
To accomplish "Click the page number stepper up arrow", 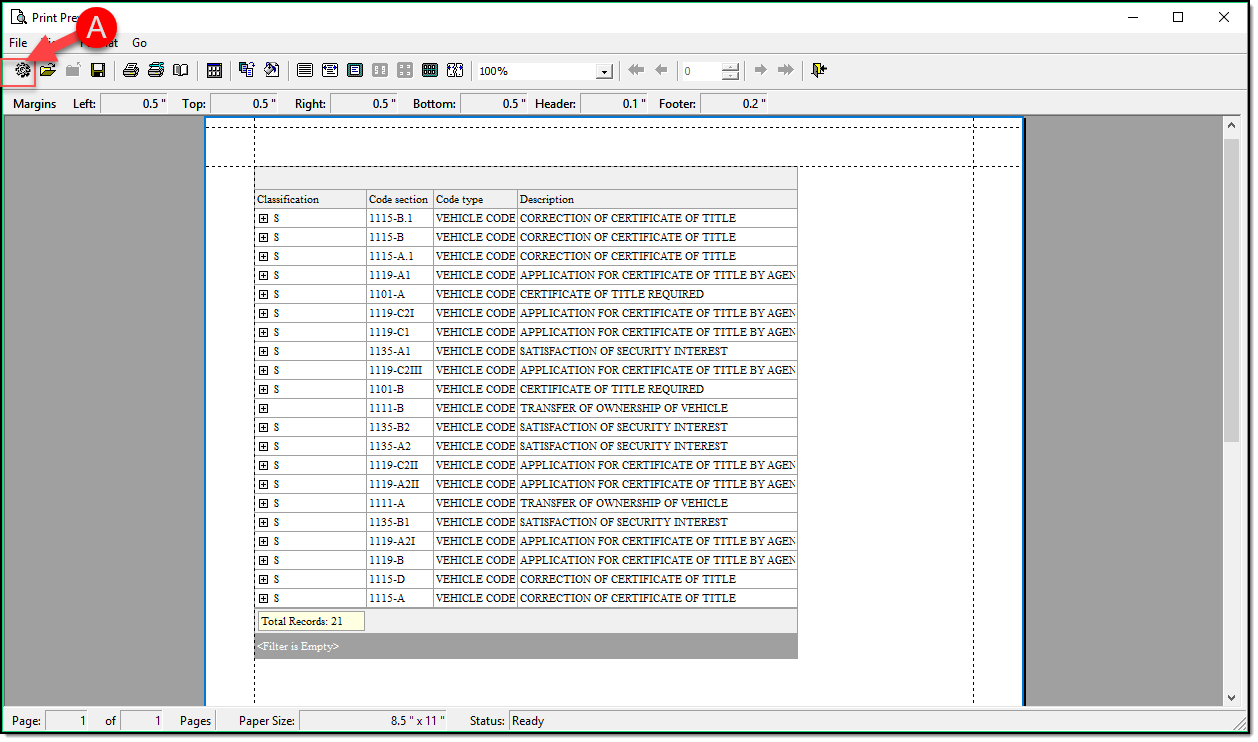I will (731, 67).
